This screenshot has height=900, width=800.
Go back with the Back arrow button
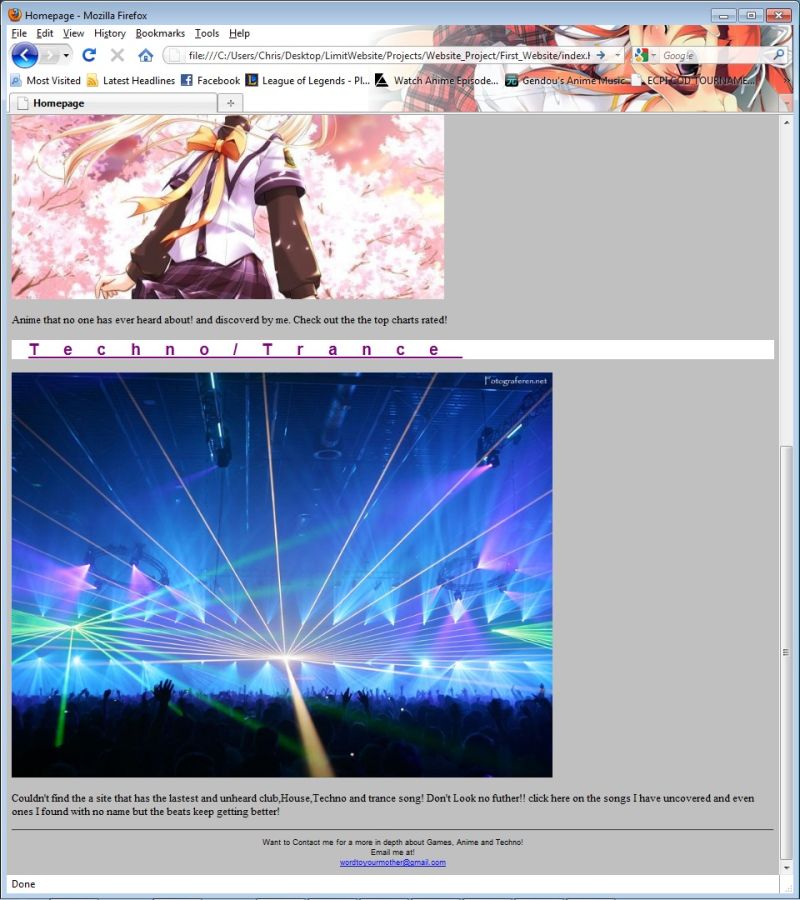point(25,56)
